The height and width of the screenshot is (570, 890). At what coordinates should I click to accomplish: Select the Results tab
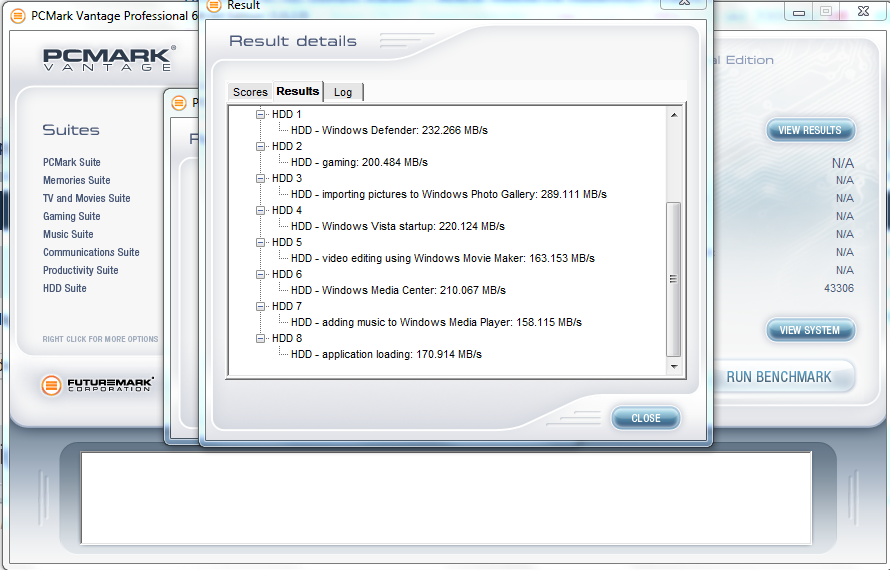pos(298,91)
